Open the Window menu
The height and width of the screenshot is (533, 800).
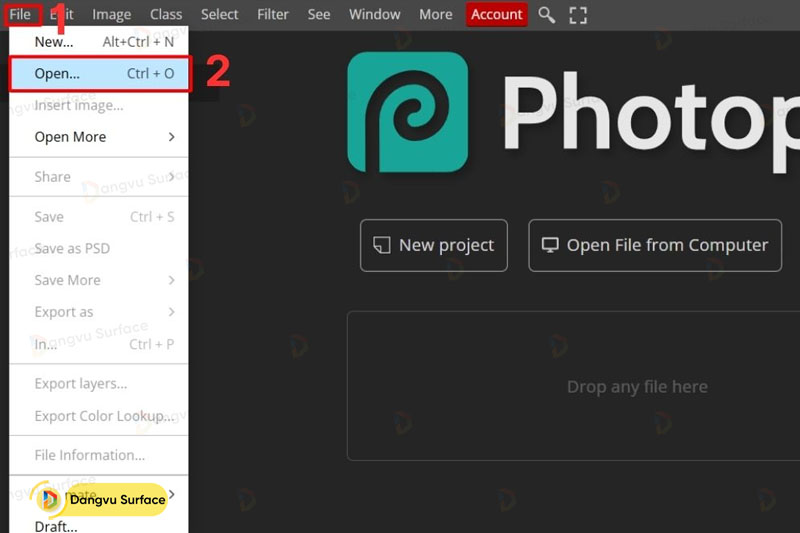point(374,14)
